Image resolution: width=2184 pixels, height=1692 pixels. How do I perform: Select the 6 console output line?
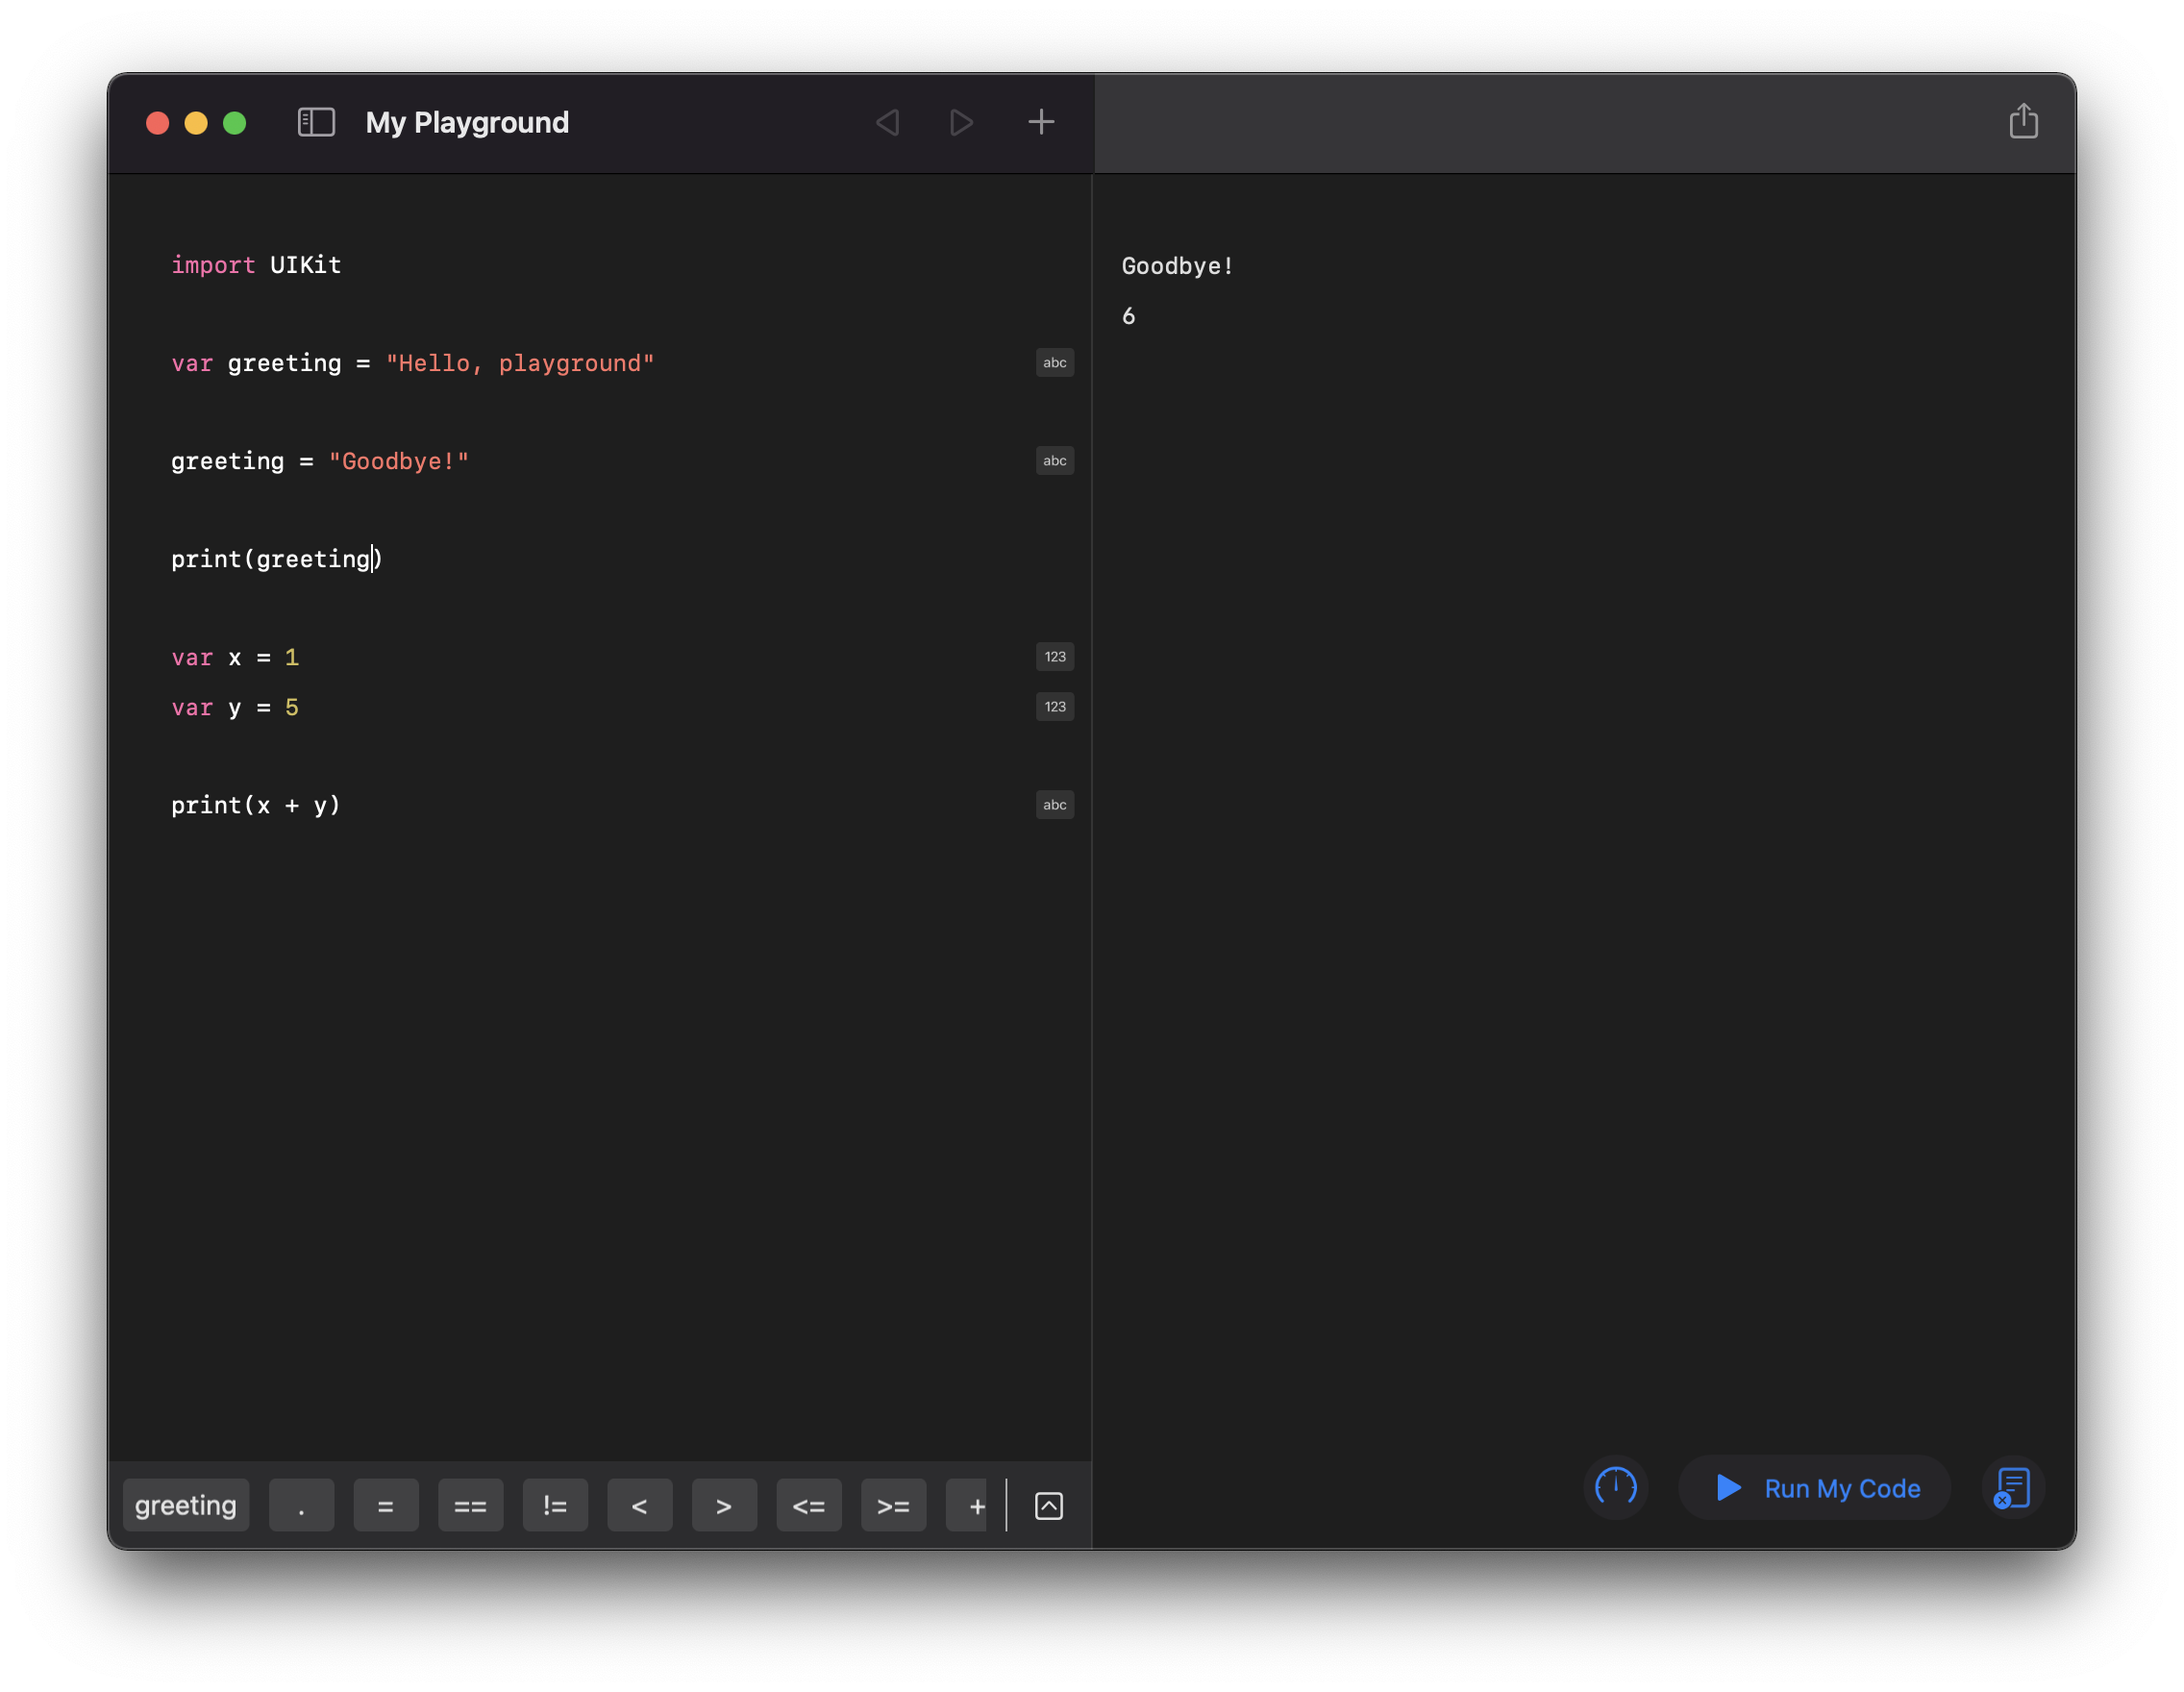coord(1129,316)
